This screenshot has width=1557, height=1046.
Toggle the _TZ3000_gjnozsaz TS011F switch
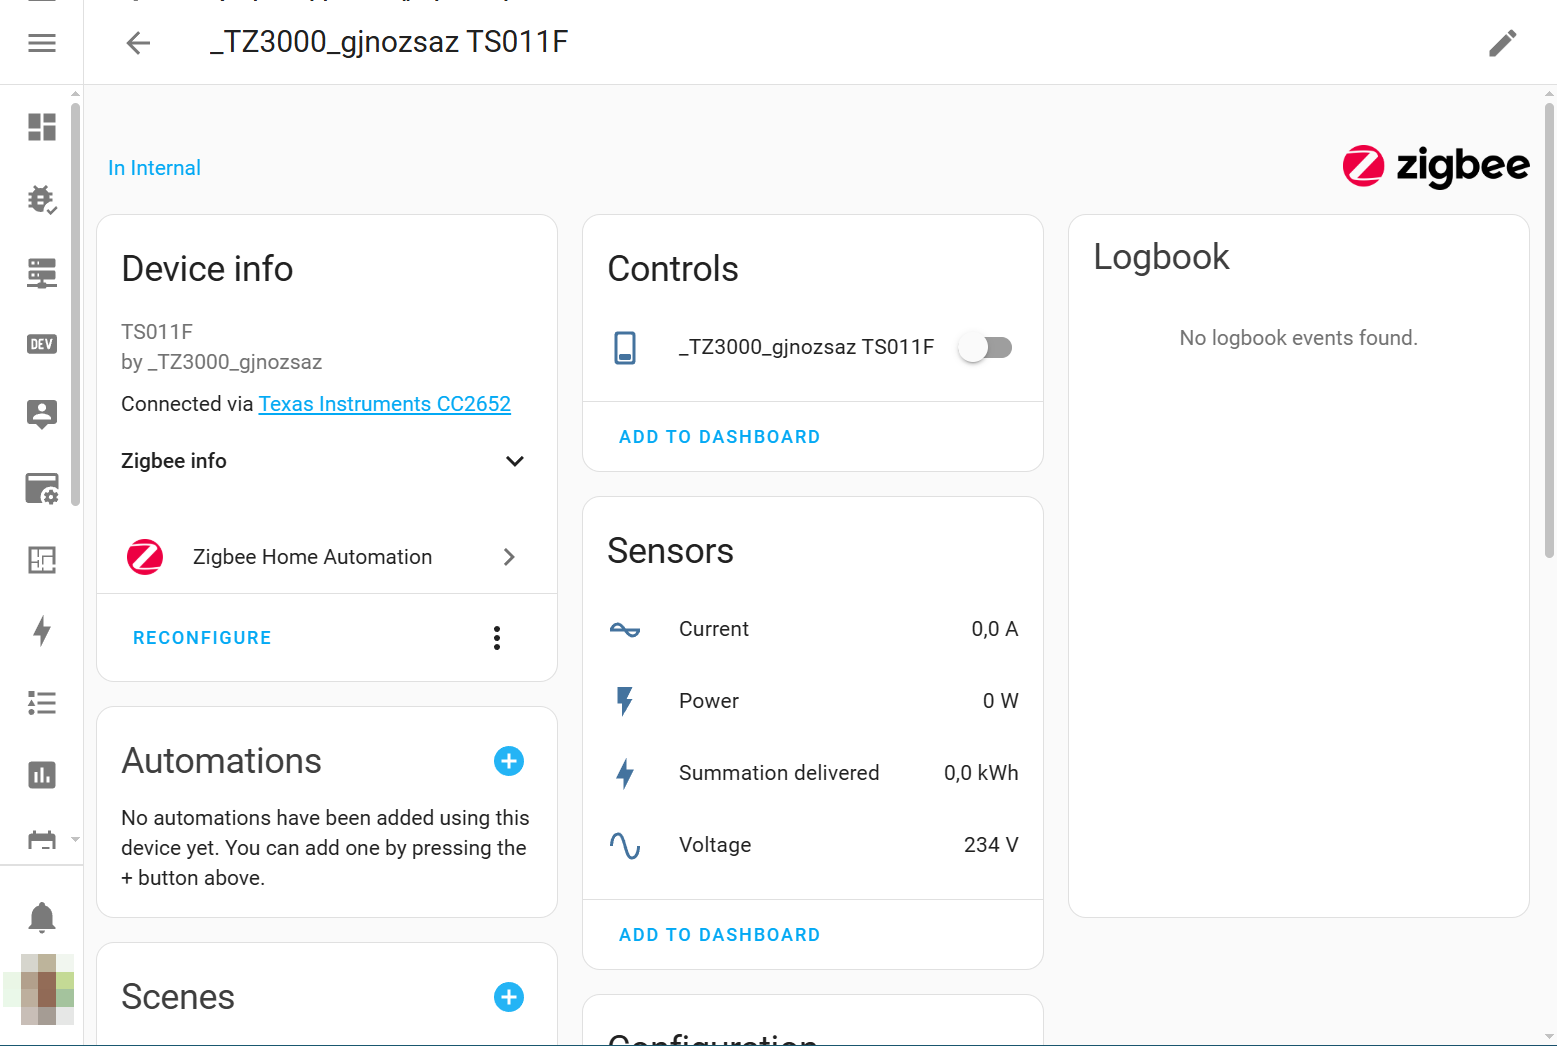pyautogui.click(x=986, y=347)
